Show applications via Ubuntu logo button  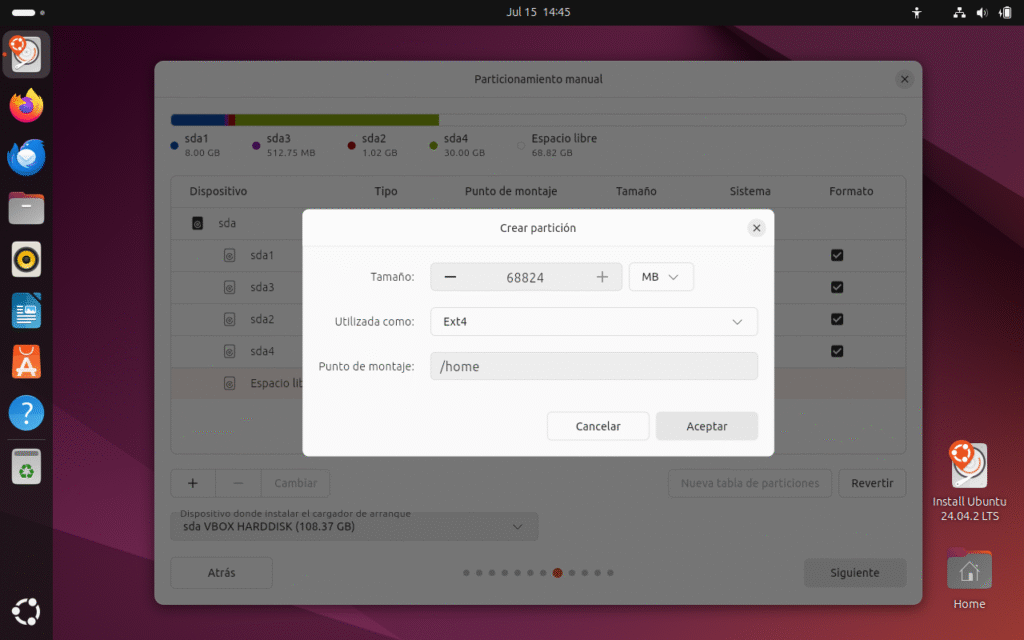pyautogui.click(x=26, y=612)
